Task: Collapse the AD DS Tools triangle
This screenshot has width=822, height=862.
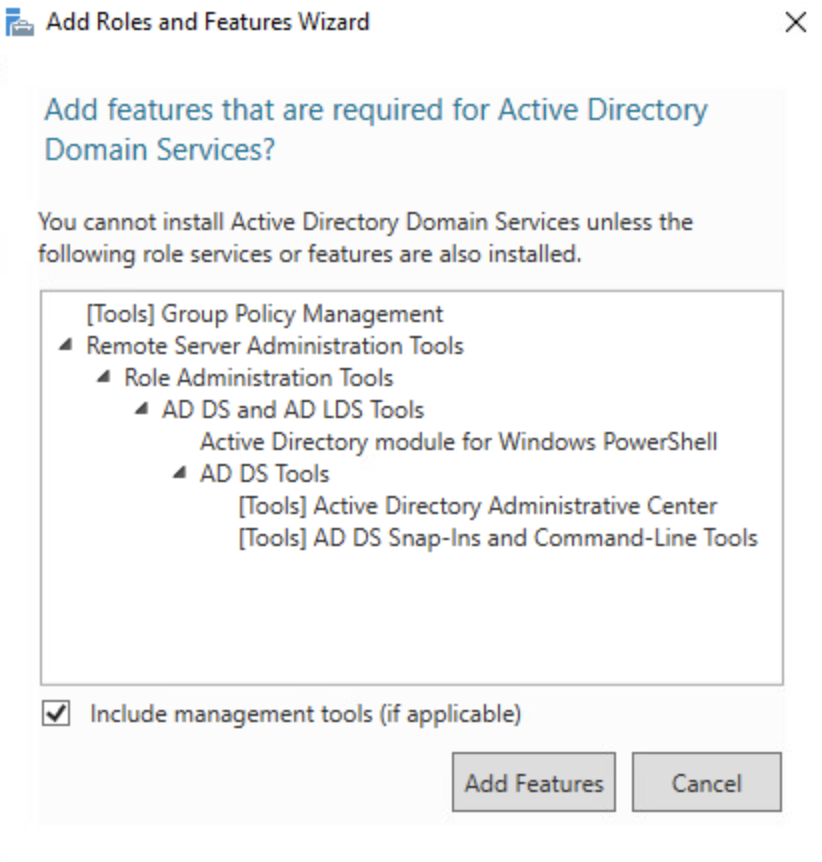Action: click(180, 474)
